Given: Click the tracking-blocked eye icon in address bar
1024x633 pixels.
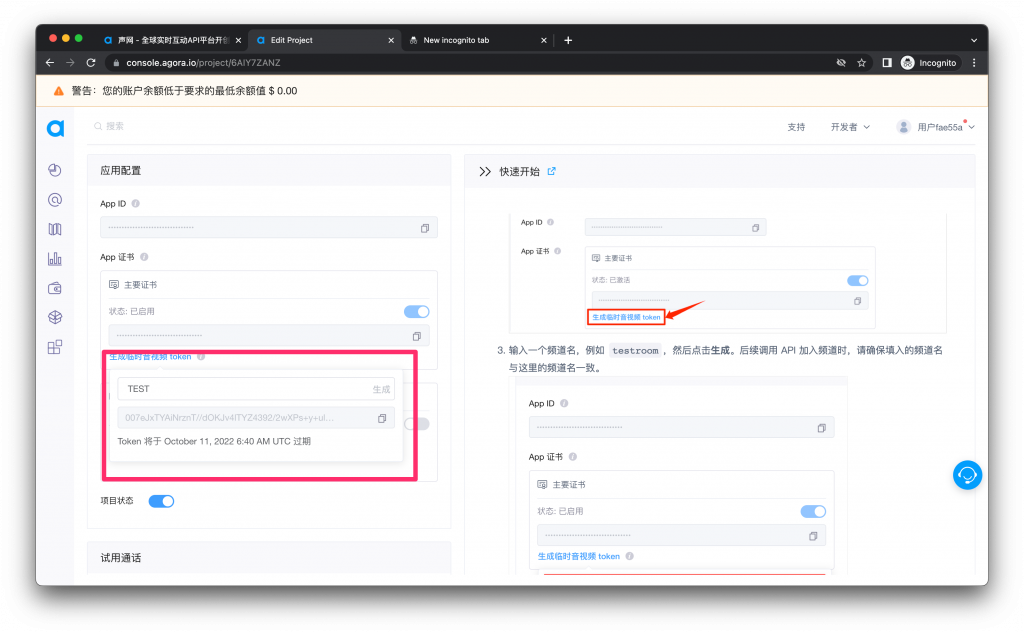Looking at the screenshot, I should pos(841,63).
